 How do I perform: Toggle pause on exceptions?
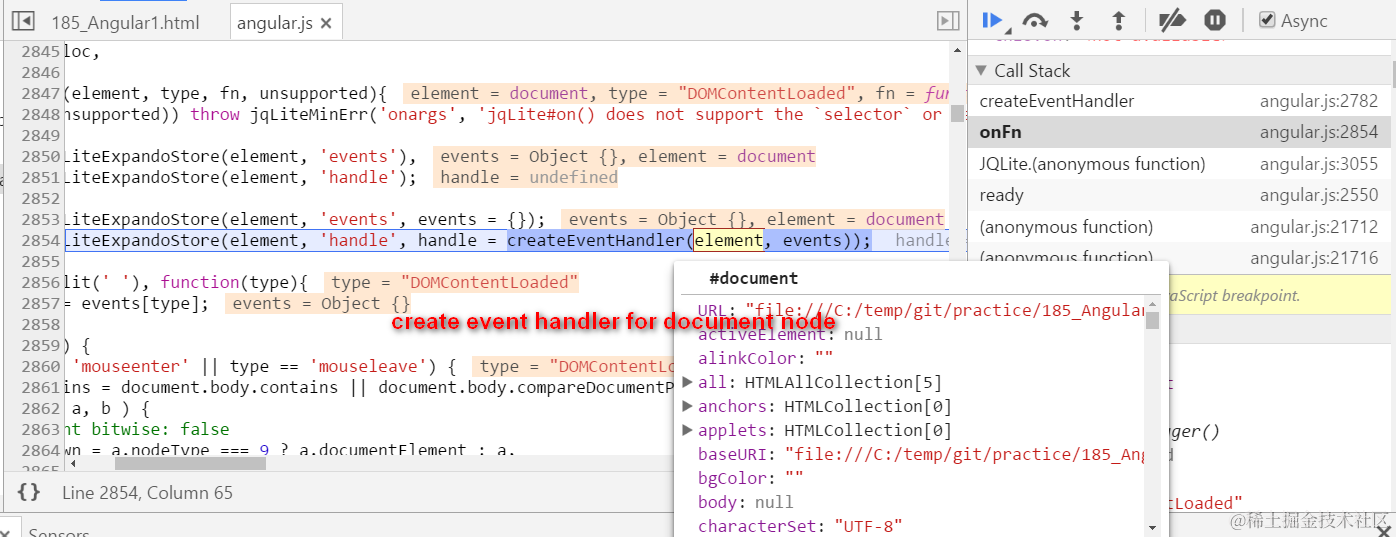point(1214,20)
